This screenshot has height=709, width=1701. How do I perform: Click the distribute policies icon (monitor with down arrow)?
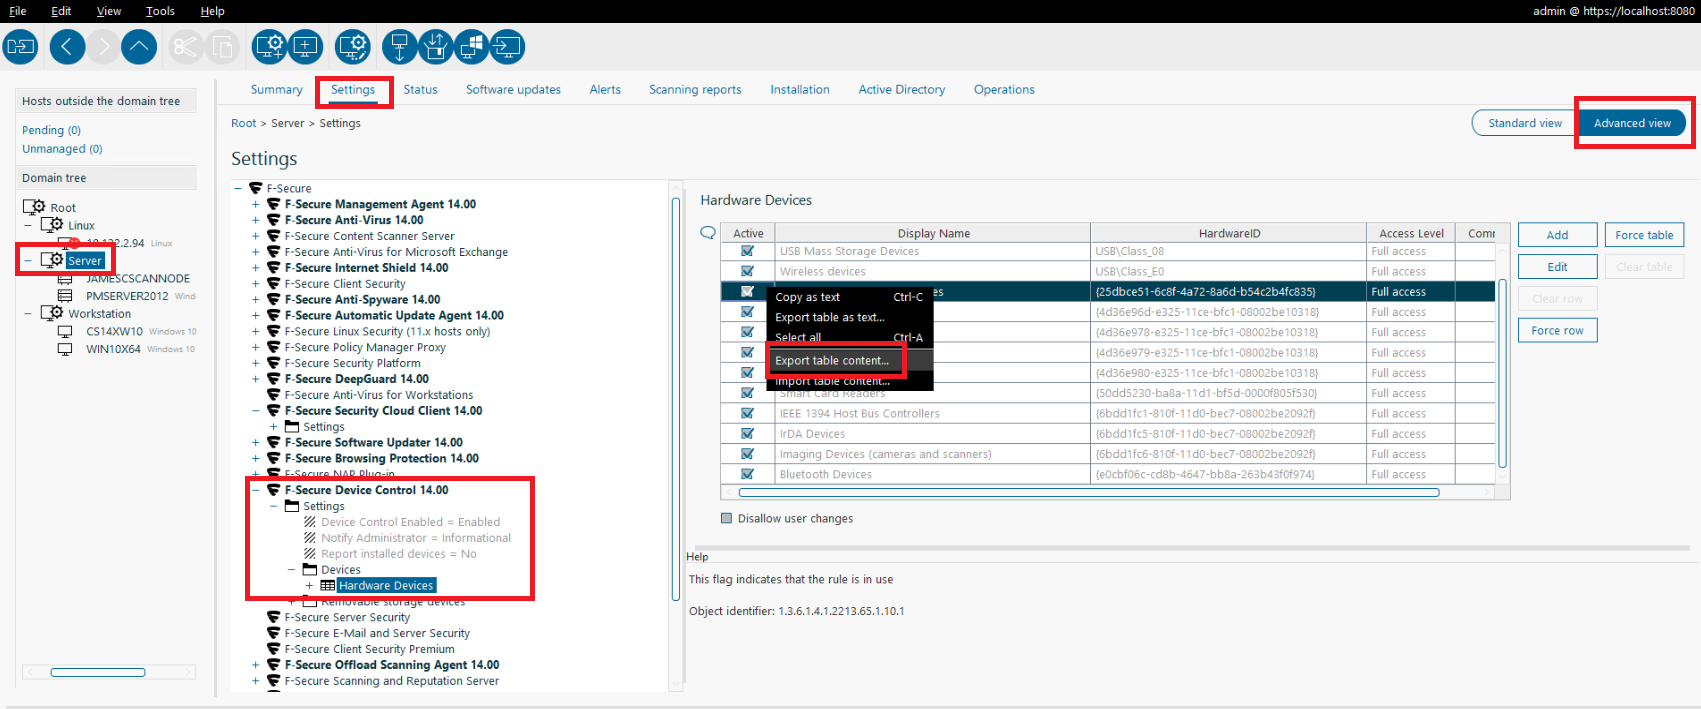click(399, 47)
